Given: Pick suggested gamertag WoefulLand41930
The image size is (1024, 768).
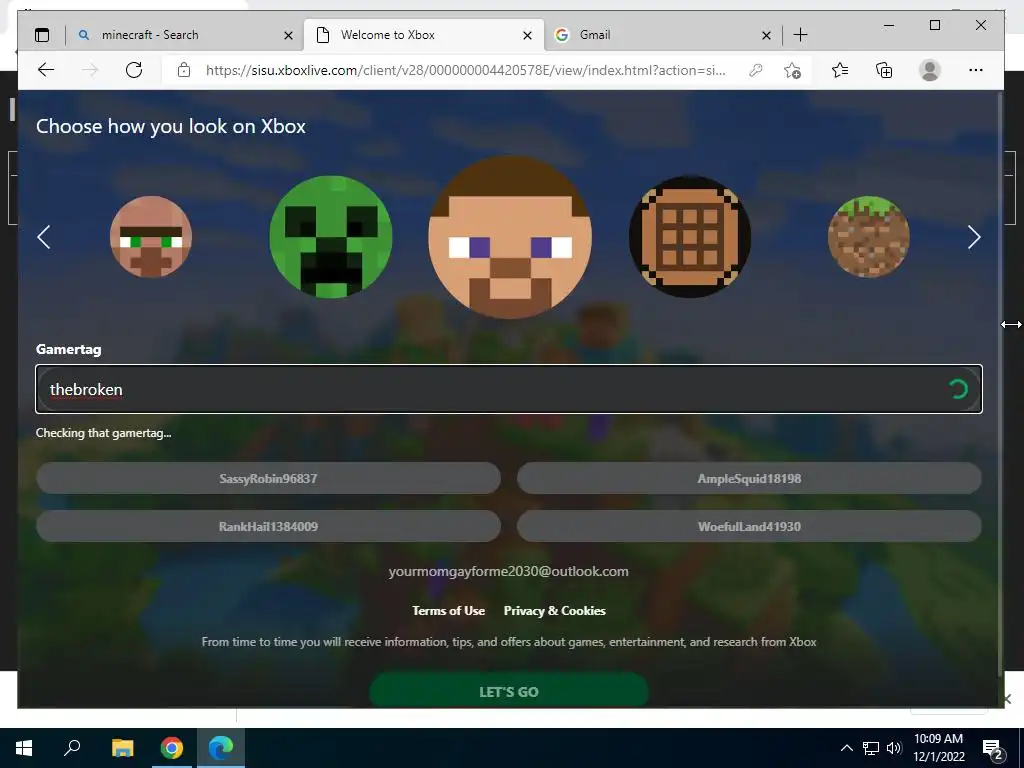Looking at the screenshot, I should click(x=749, y=526).
